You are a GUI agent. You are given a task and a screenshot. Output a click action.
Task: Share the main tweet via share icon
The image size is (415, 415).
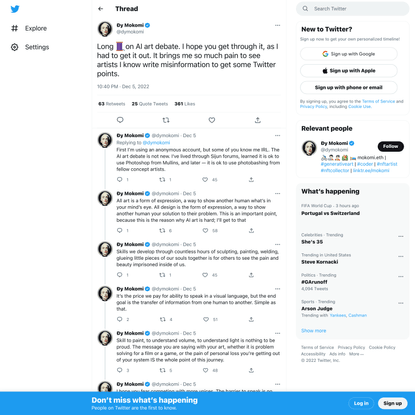(258, 120)
